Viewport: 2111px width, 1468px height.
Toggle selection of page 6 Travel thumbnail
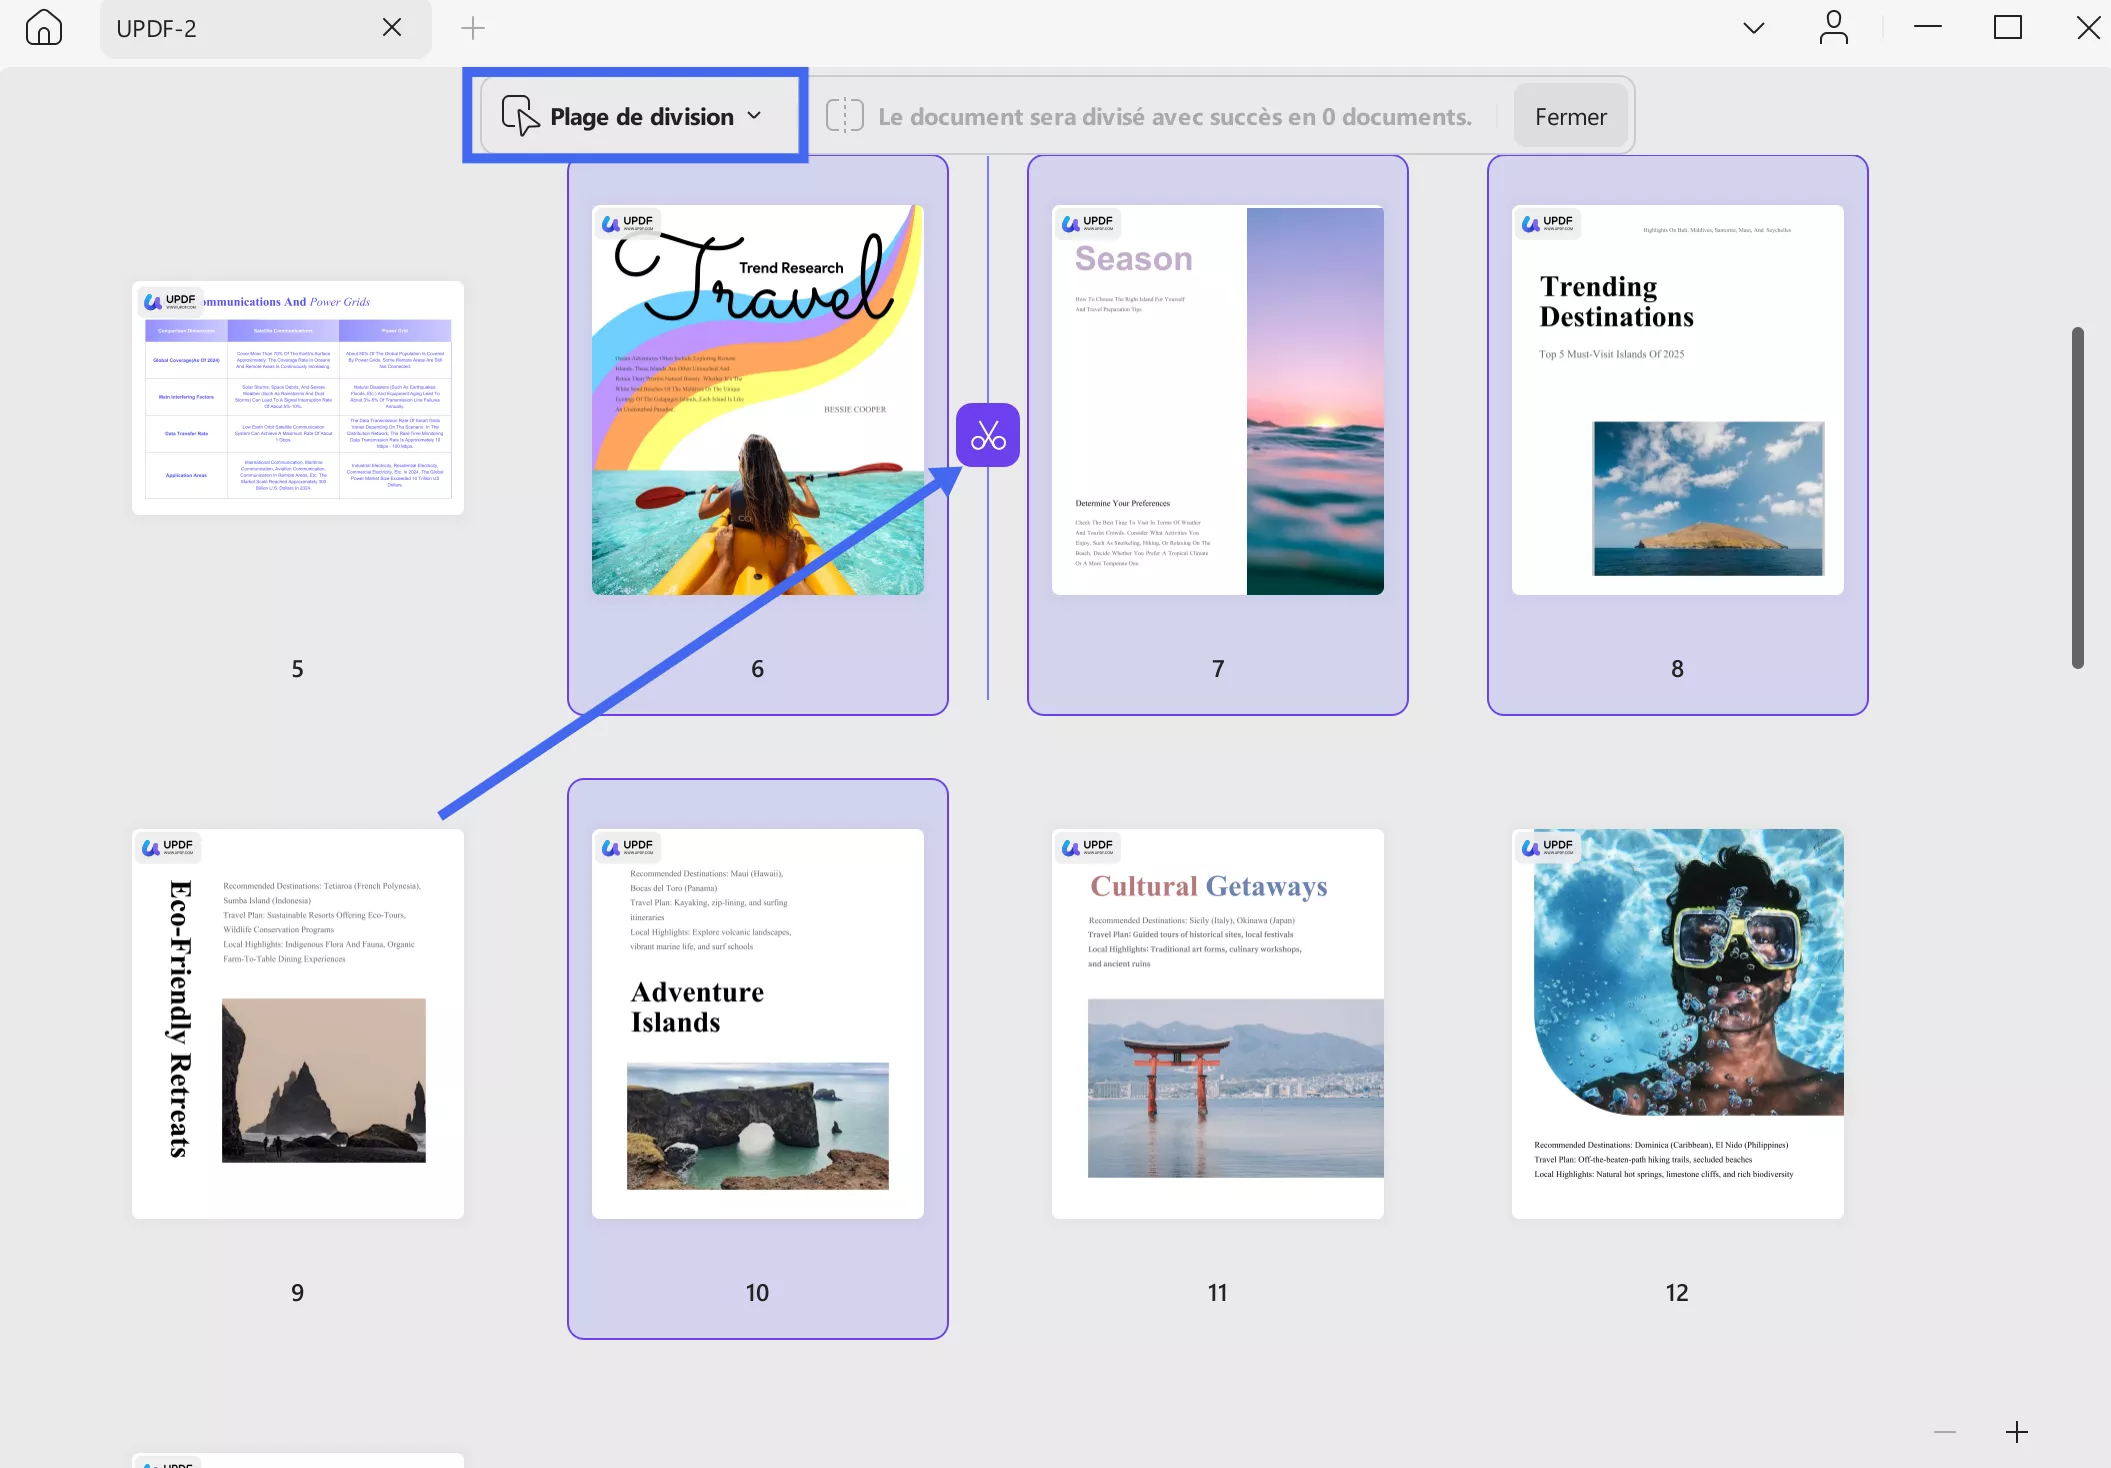(757, 400)
